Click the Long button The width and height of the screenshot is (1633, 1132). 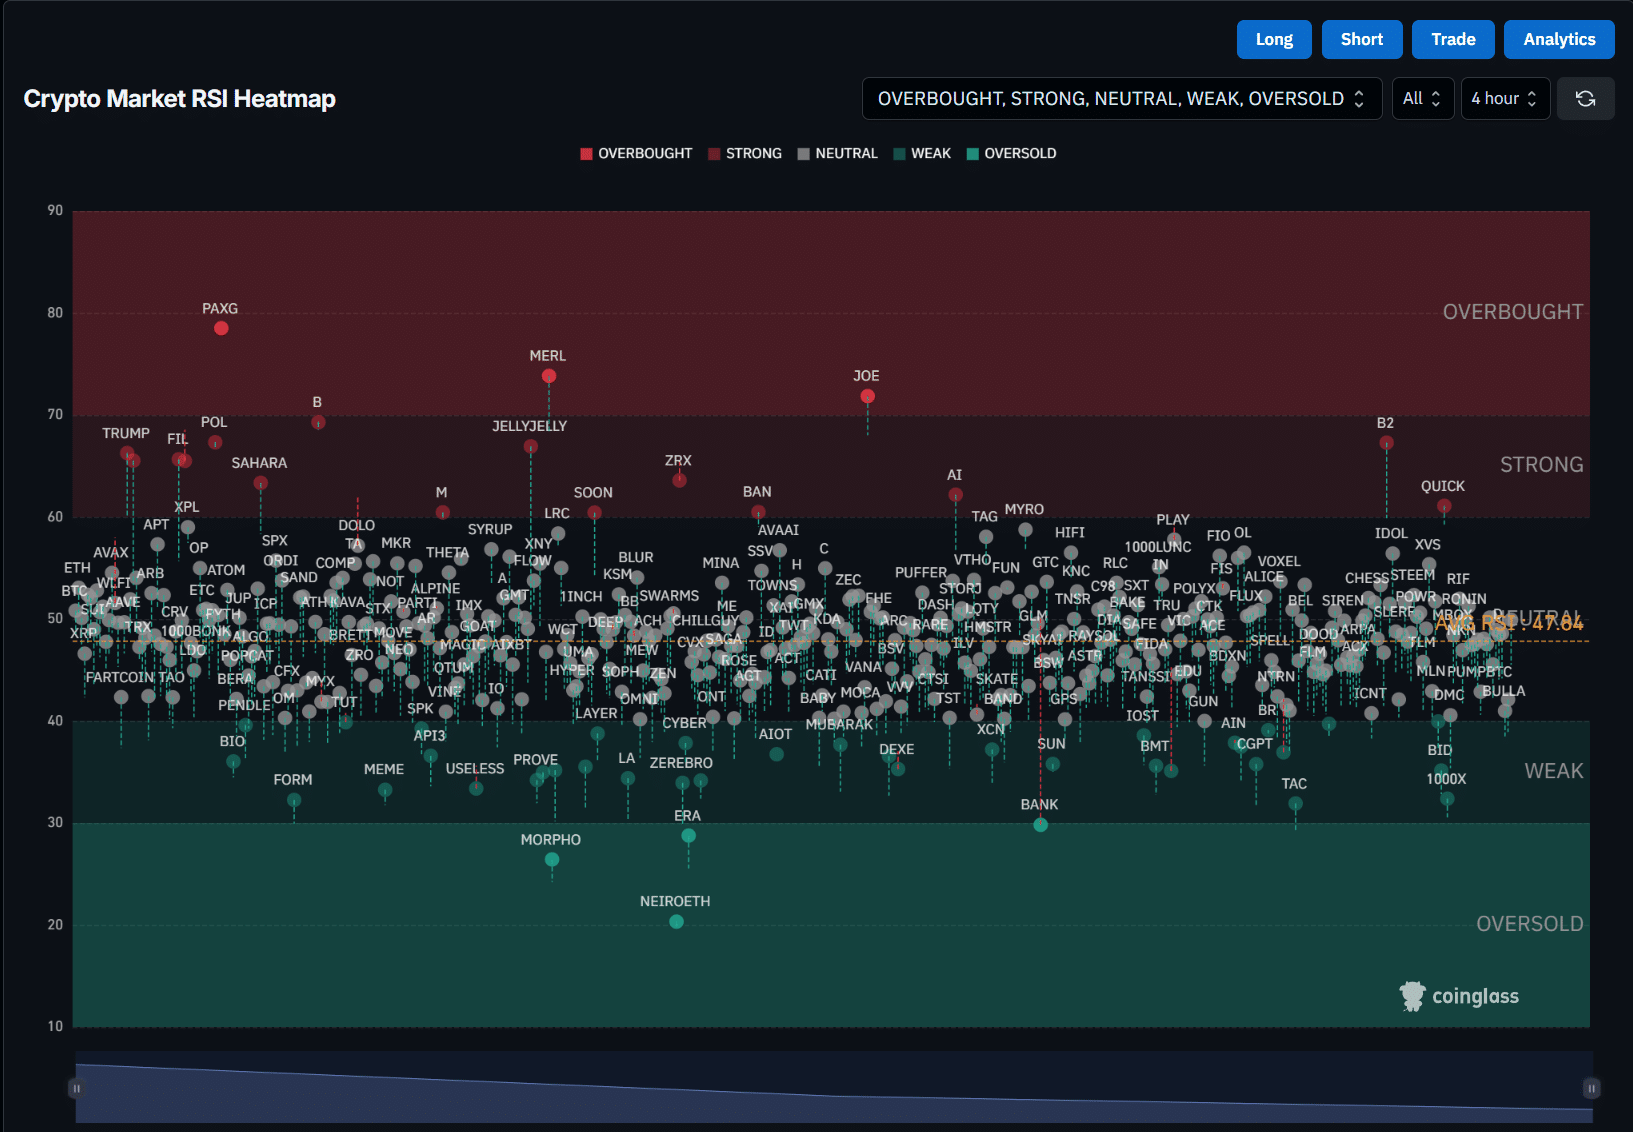1274,39
